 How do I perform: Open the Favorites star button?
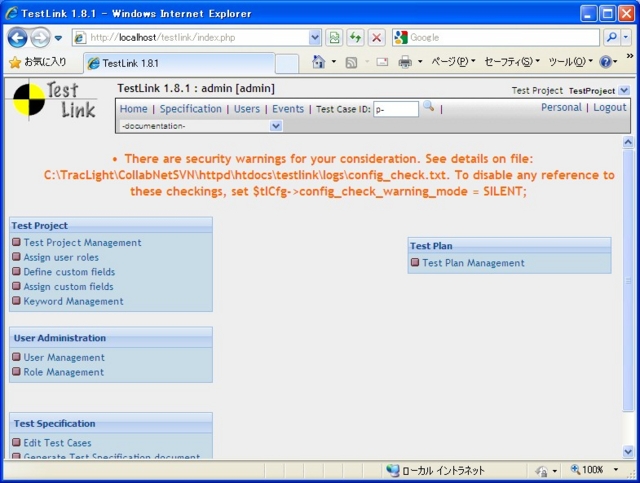(38, 62)
